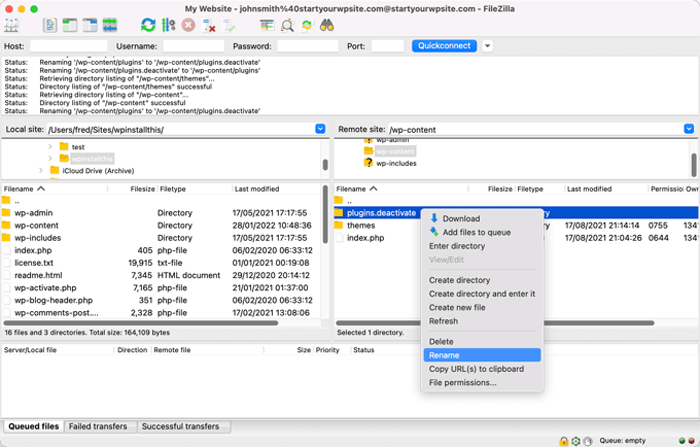Click the green refresh file lists icon

(x=148, y=25)
